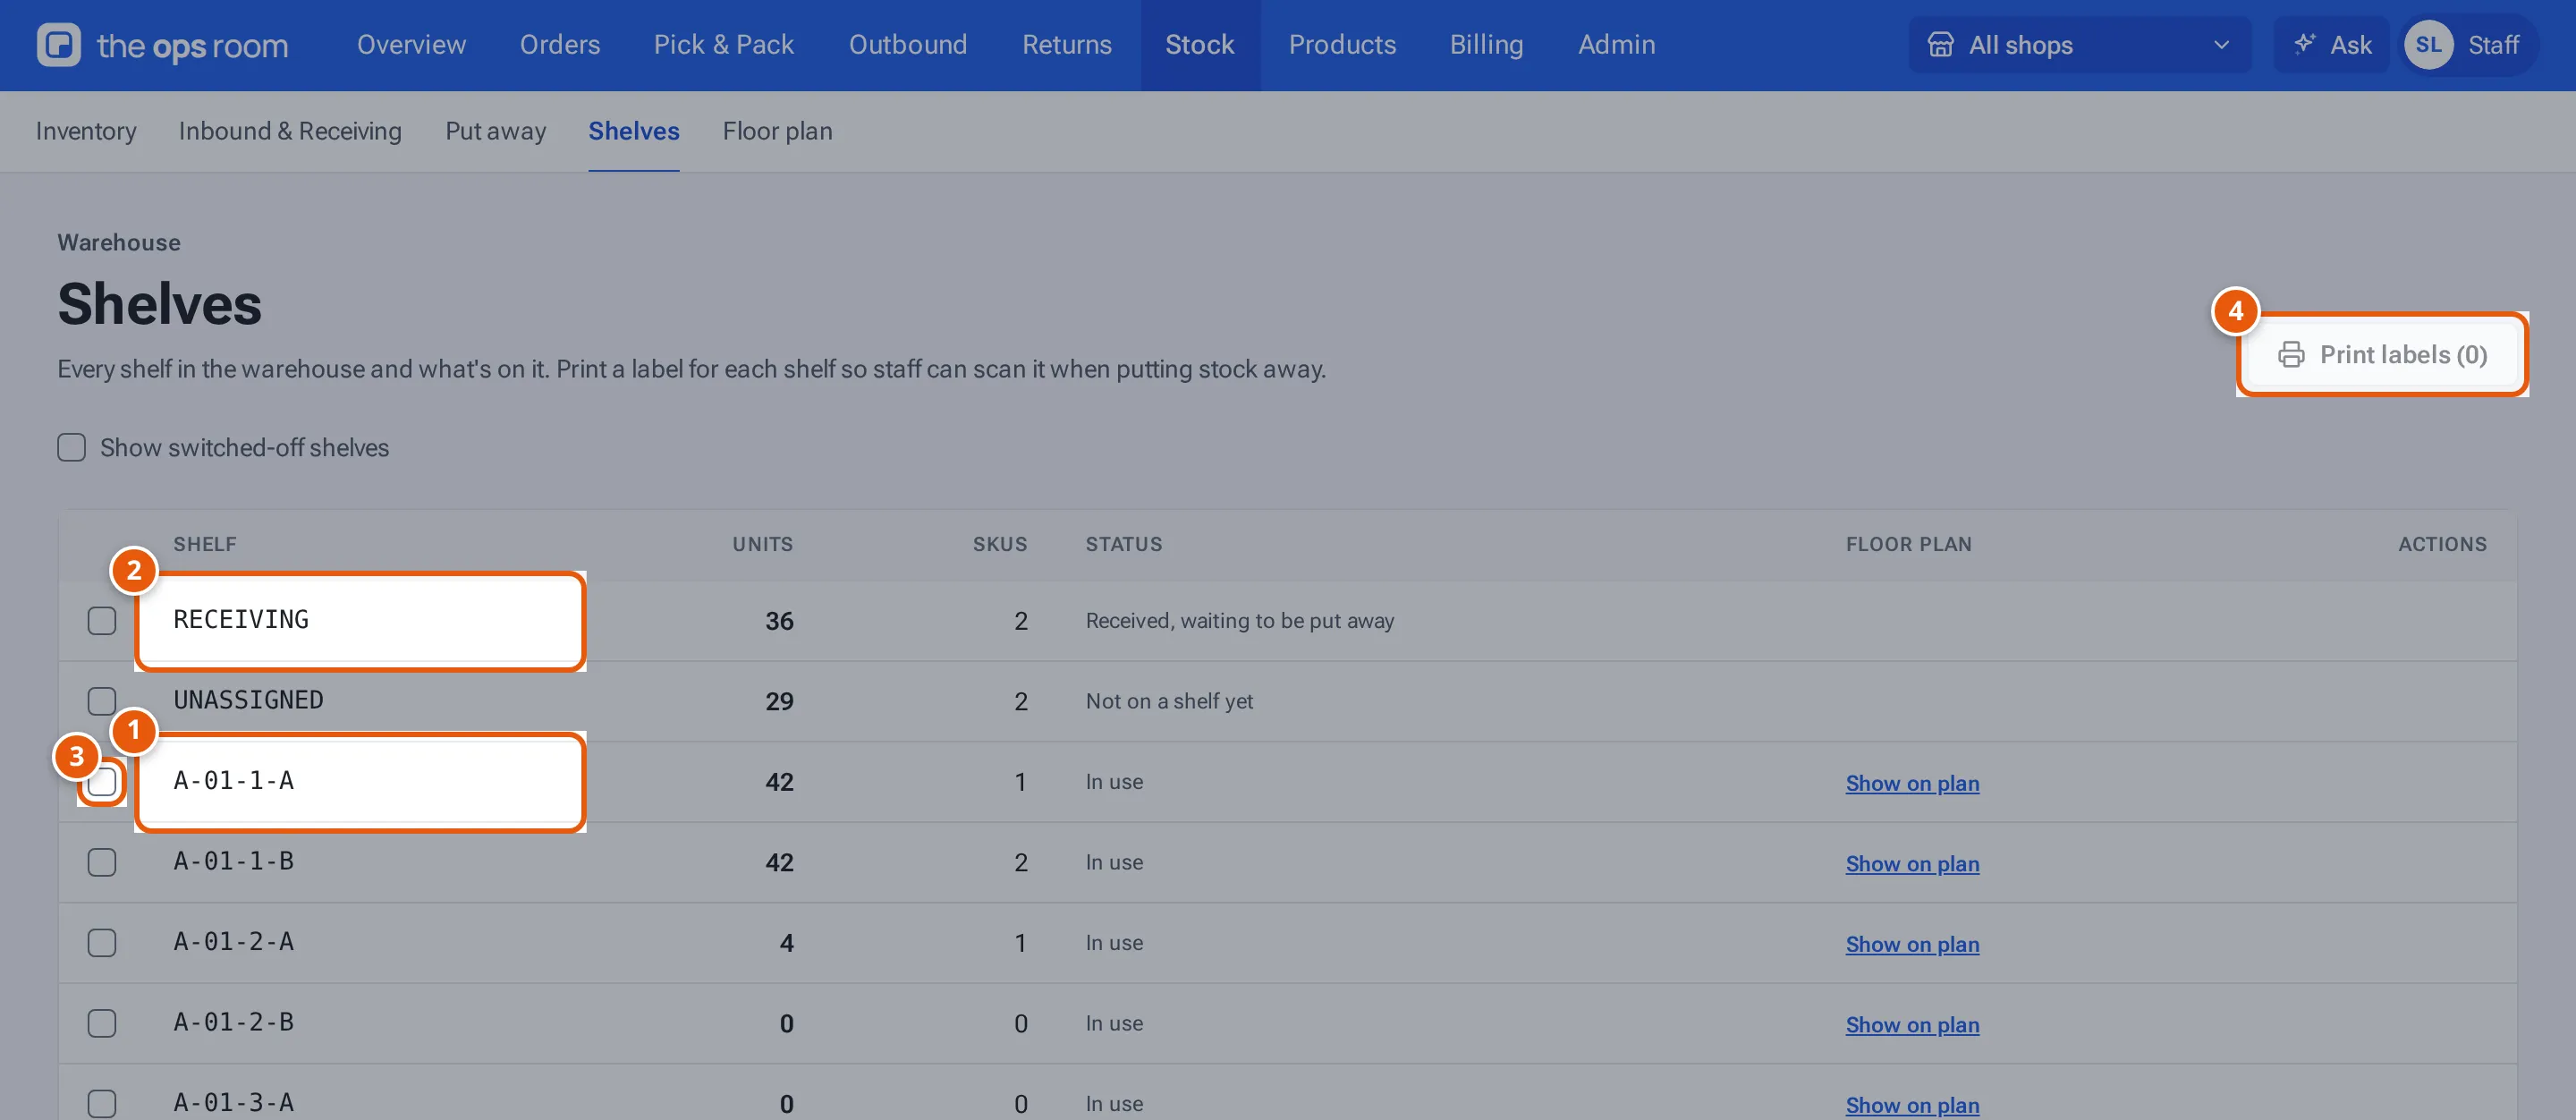
Task: Go to the Orders section
Action: click(x=560, y=45)
